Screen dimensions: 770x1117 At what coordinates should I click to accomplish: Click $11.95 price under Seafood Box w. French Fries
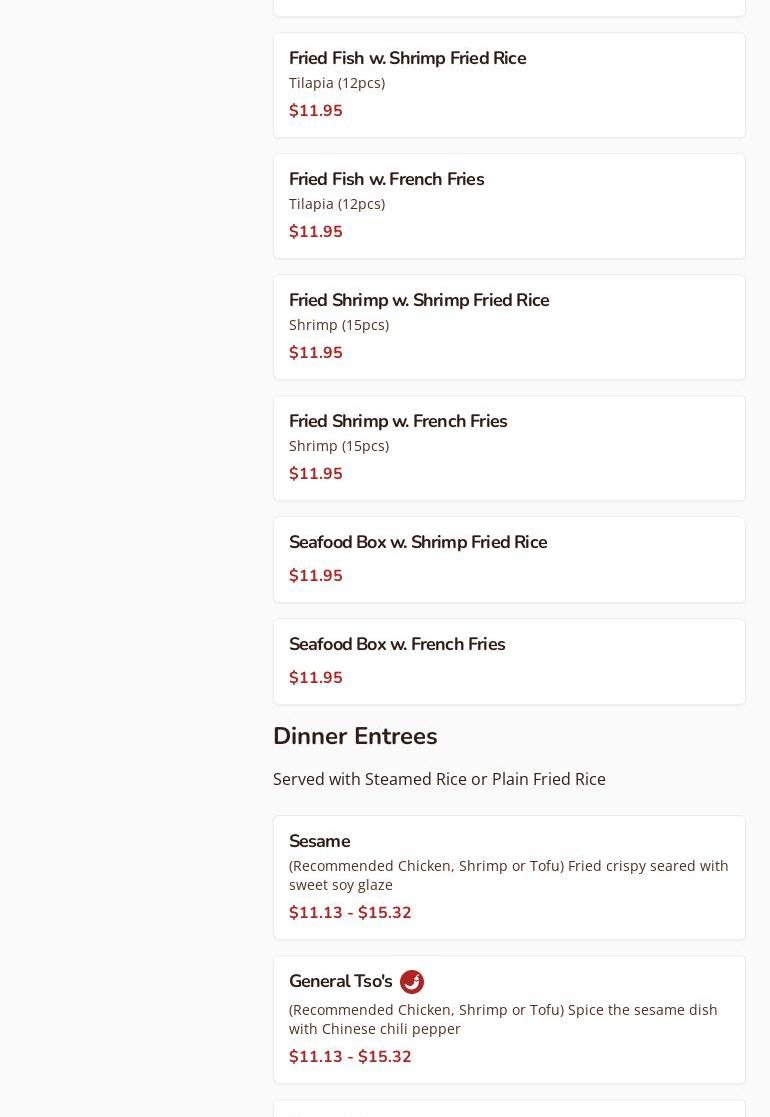pos(316,678)
